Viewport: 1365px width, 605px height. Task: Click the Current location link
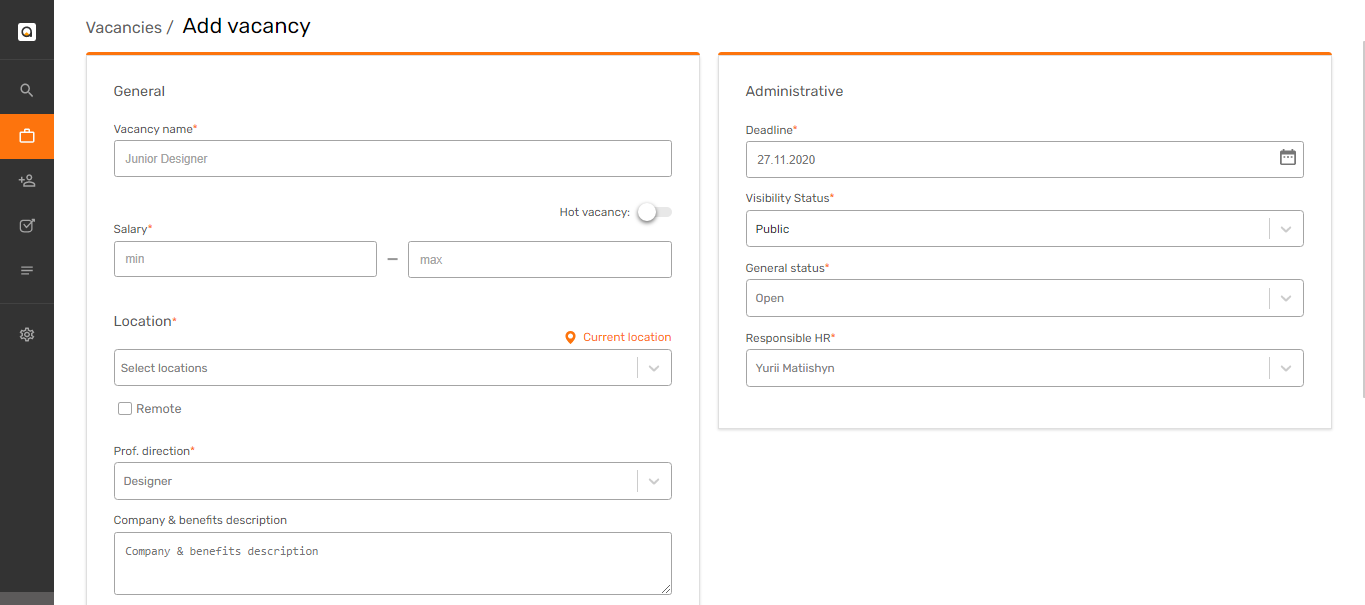[627, 338]
